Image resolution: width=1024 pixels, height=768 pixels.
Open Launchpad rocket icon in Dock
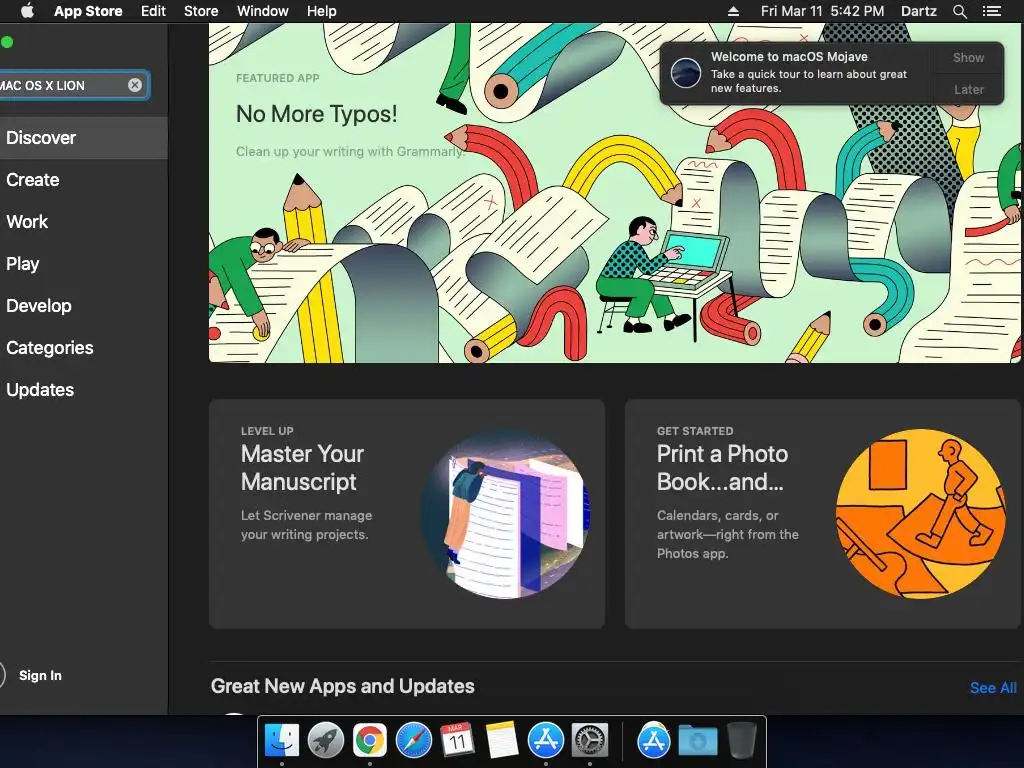[325, 741]
